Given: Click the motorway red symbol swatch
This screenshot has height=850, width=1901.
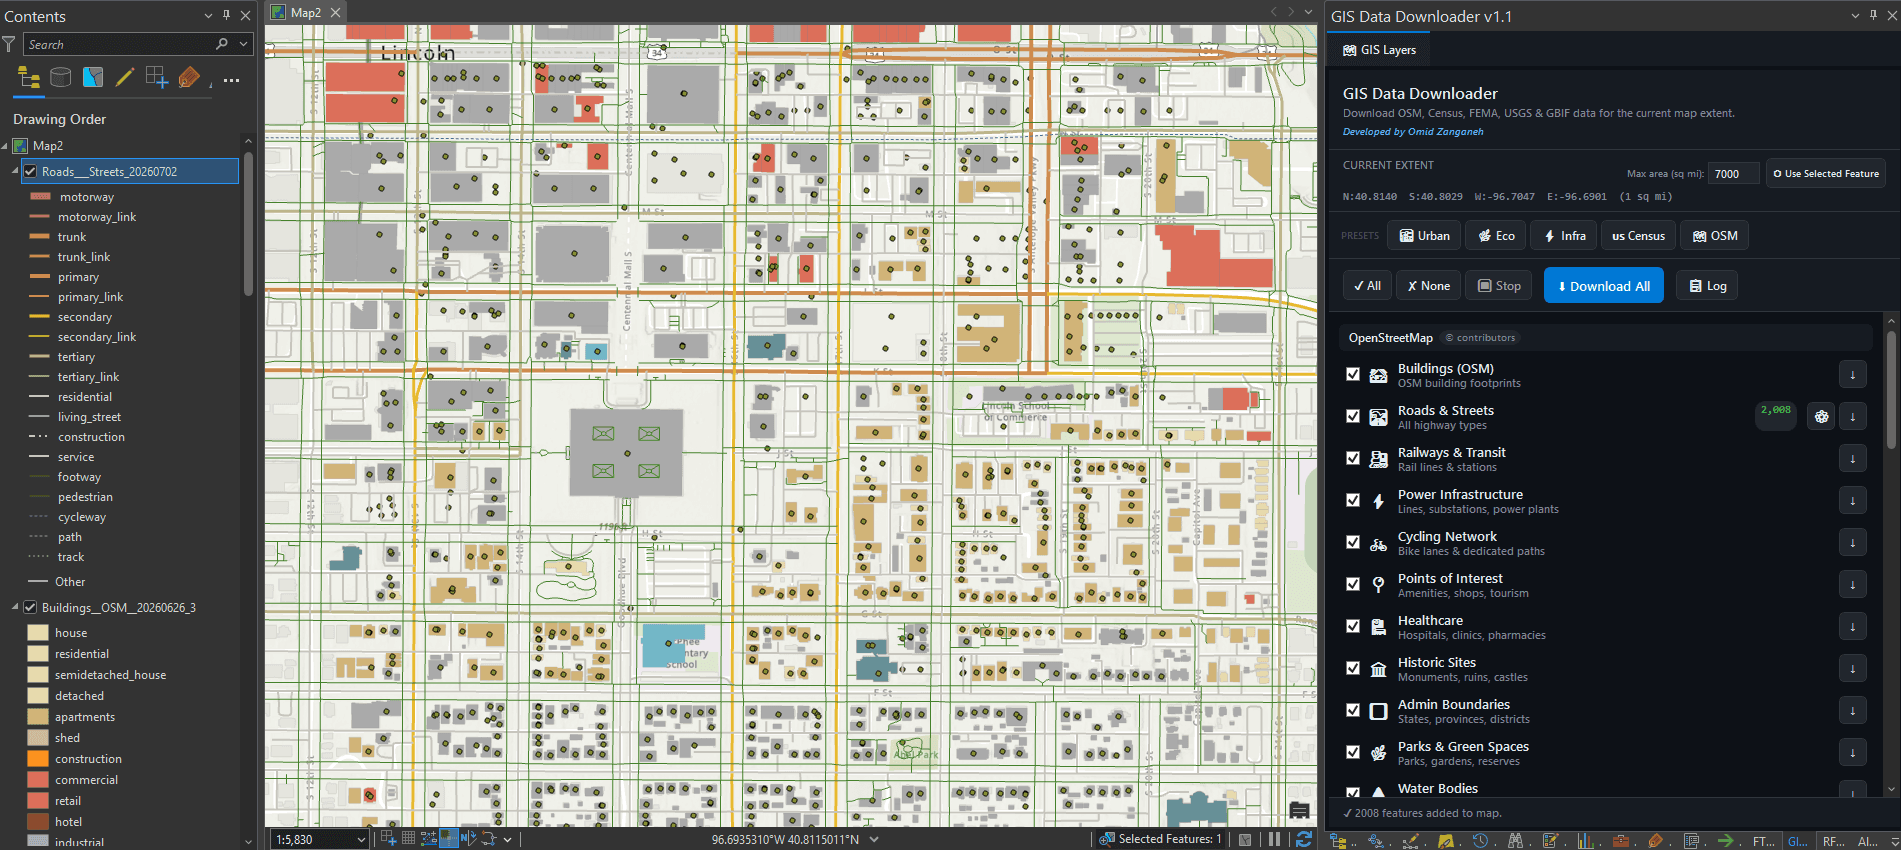Looking at the screenshot, I should [x=40, y=197].
